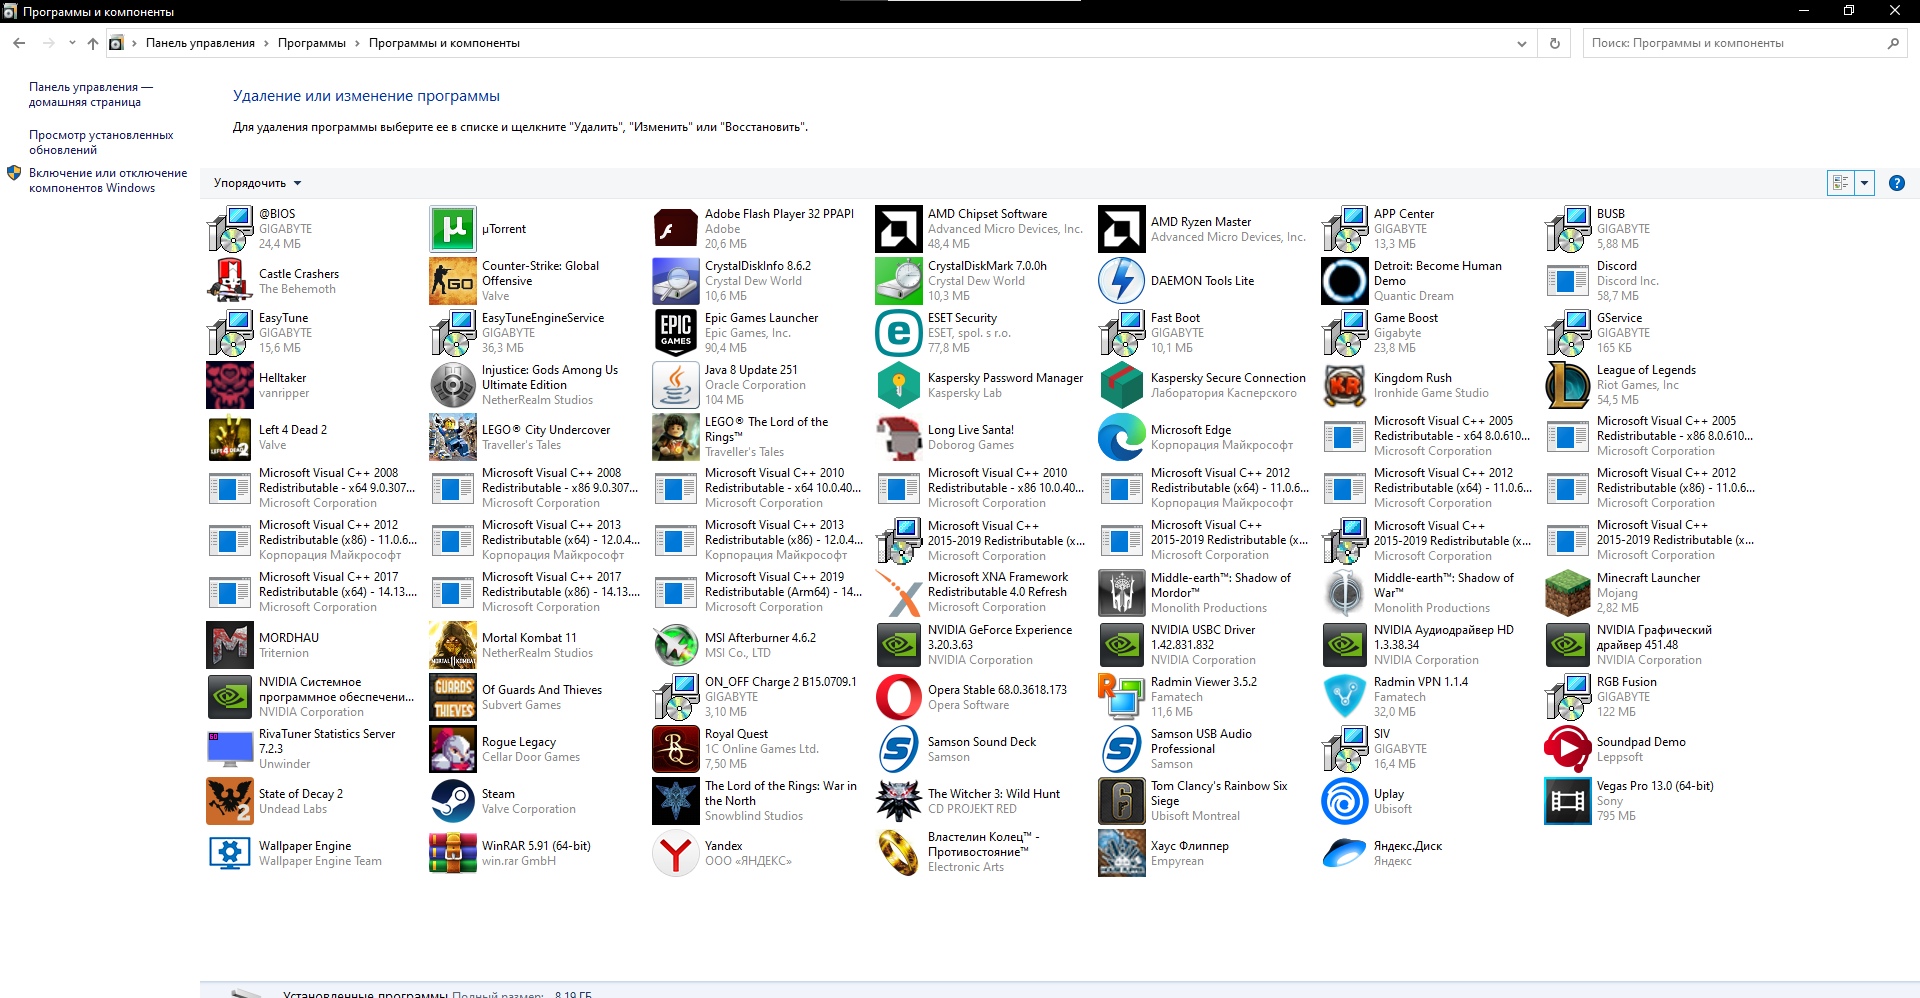The height and width of the screenshot is (998, 1920).
Task: Open recent locations dropdown next to Forward
Action: [72, 43]
